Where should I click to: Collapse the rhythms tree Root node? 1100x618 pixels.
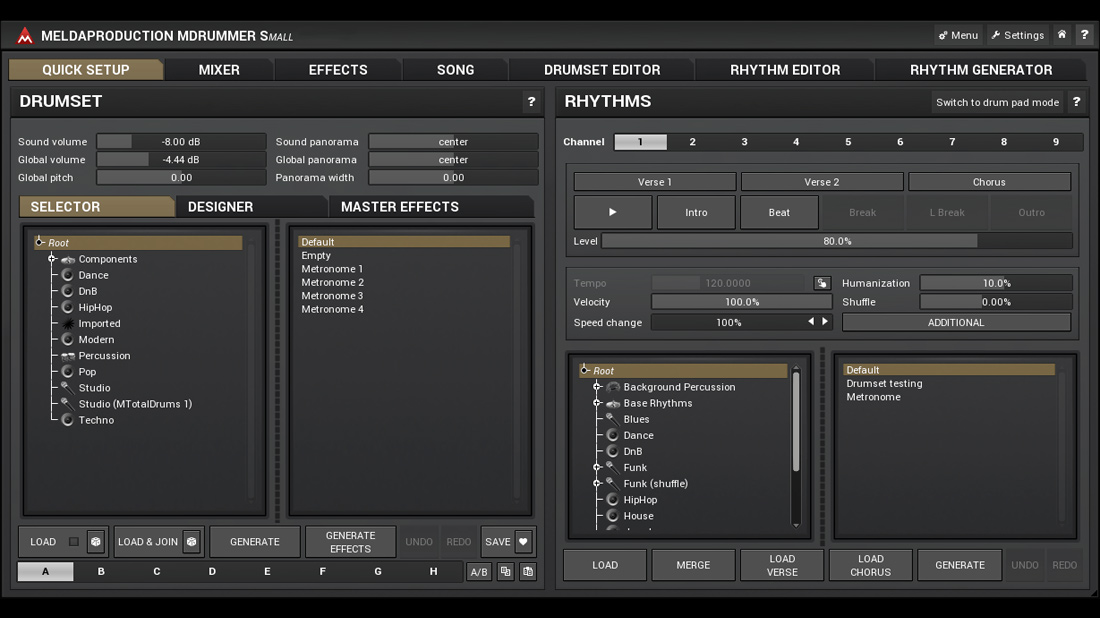(x=584, y=370)
